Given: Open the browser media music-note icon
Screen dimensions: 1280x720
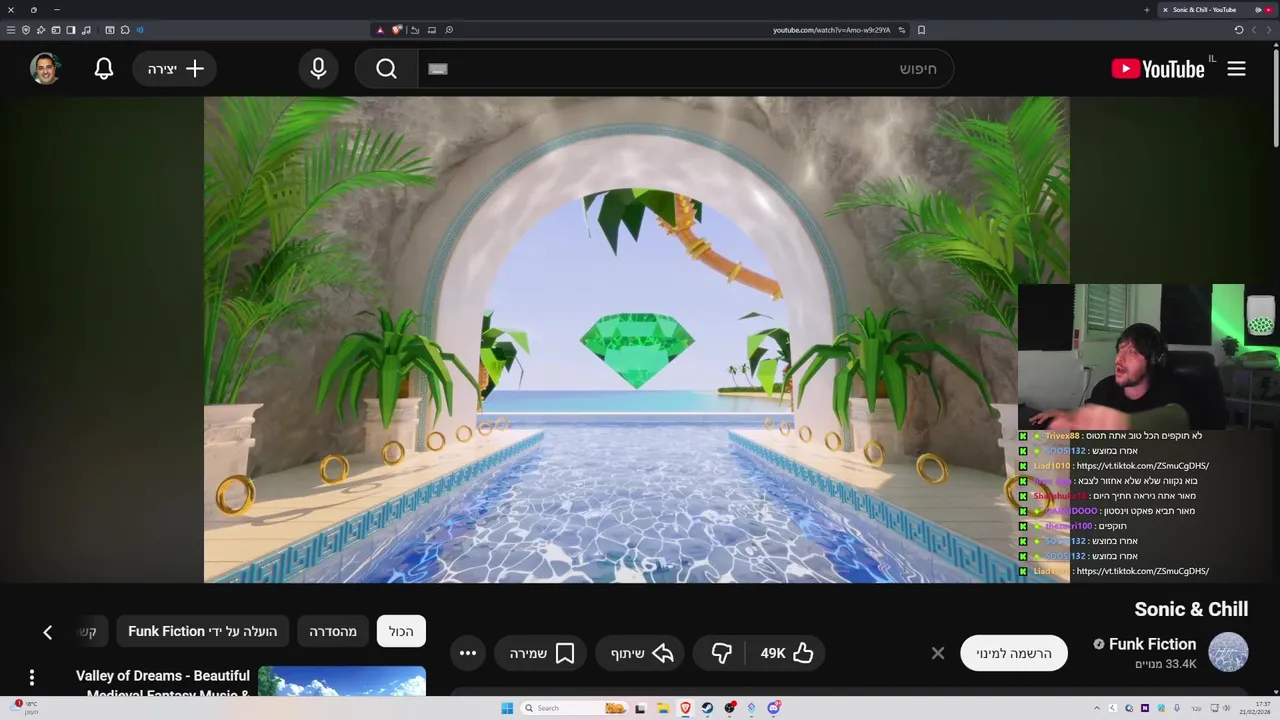Looking at the screenshot, I should pos(86,30).
